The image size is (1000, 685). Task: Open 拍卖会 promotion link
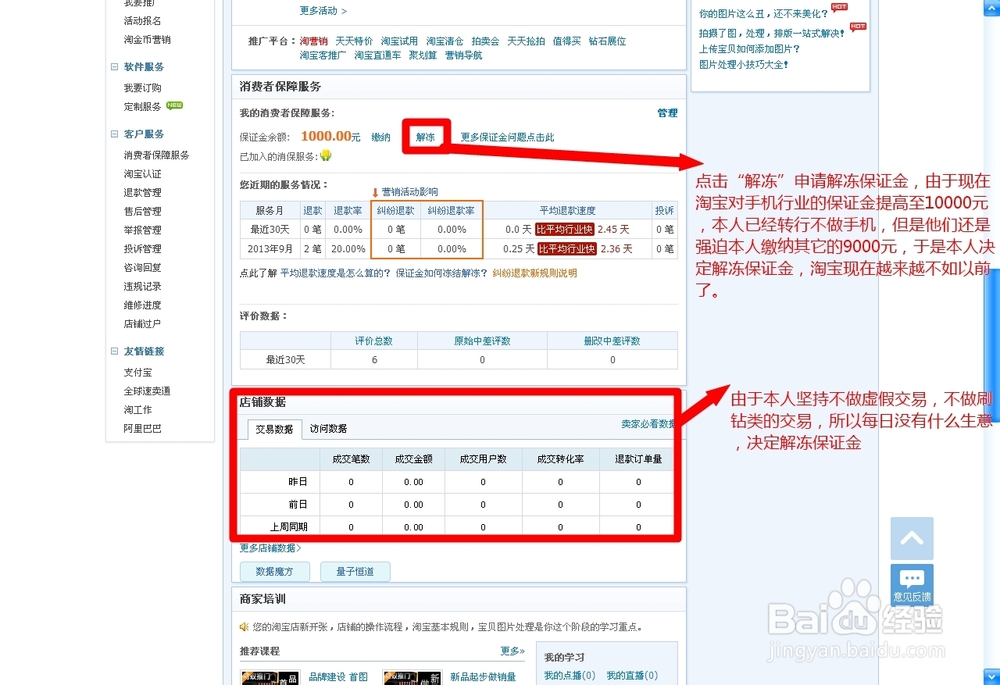tap(485, 41)
